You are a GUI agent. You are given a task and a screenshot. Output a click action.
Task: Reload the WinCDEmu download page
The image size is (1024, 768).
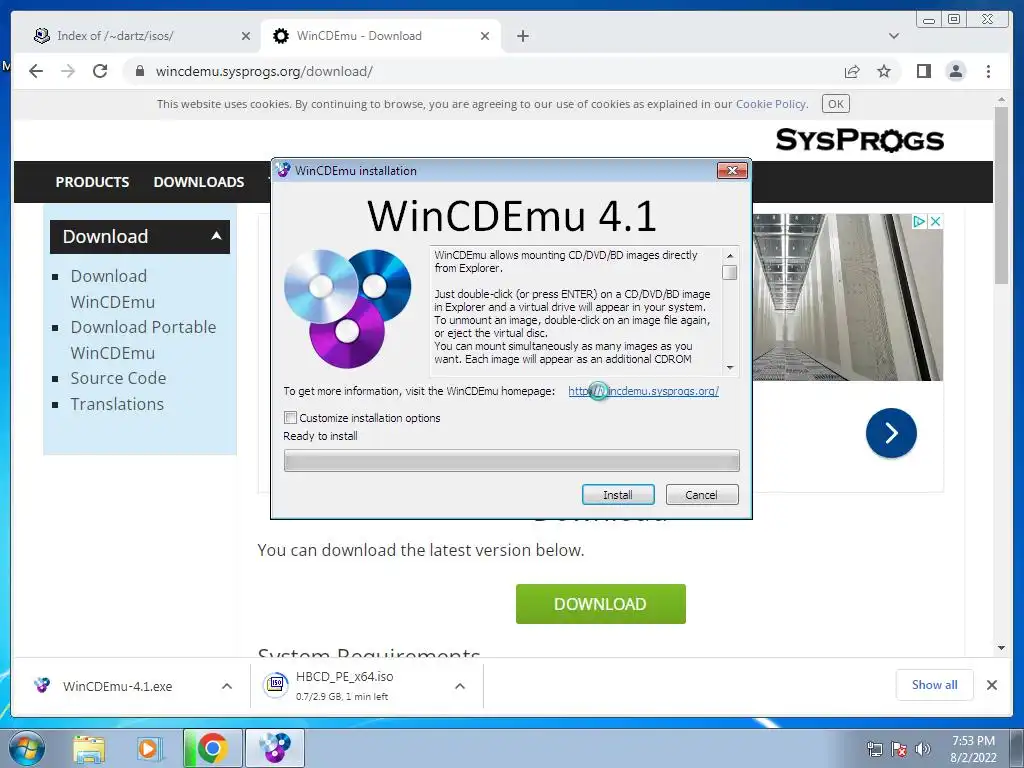(100, 71)
